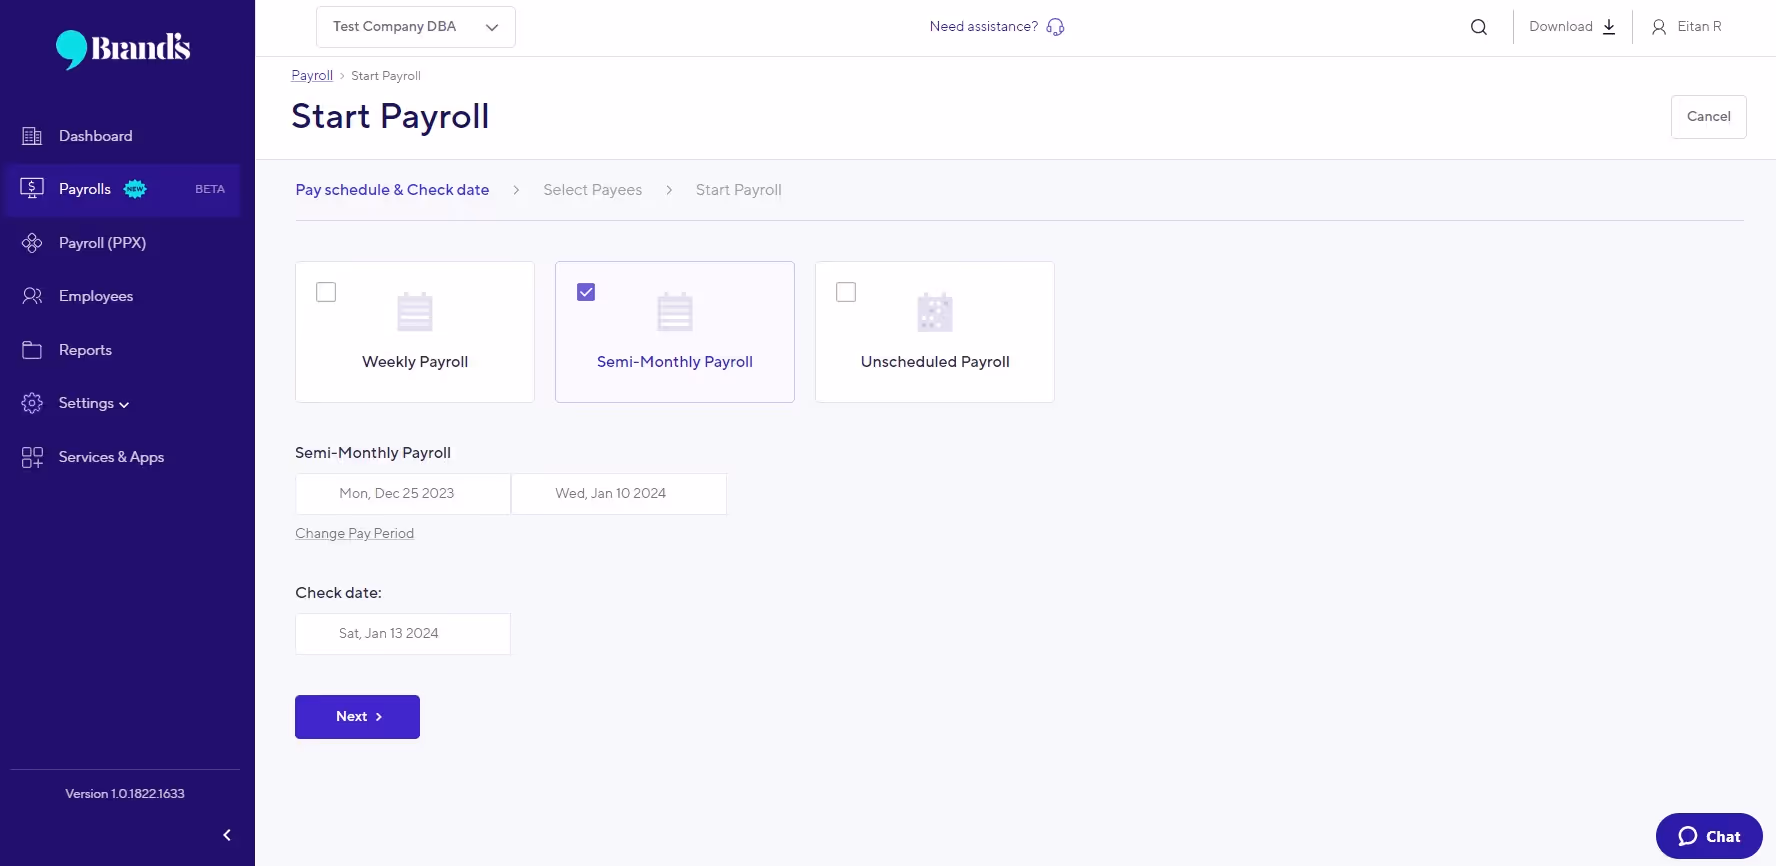Click the Payrolls dollar-screen icon
Image resolution: width=1776 pixels, height=866 pixels.
32,189
